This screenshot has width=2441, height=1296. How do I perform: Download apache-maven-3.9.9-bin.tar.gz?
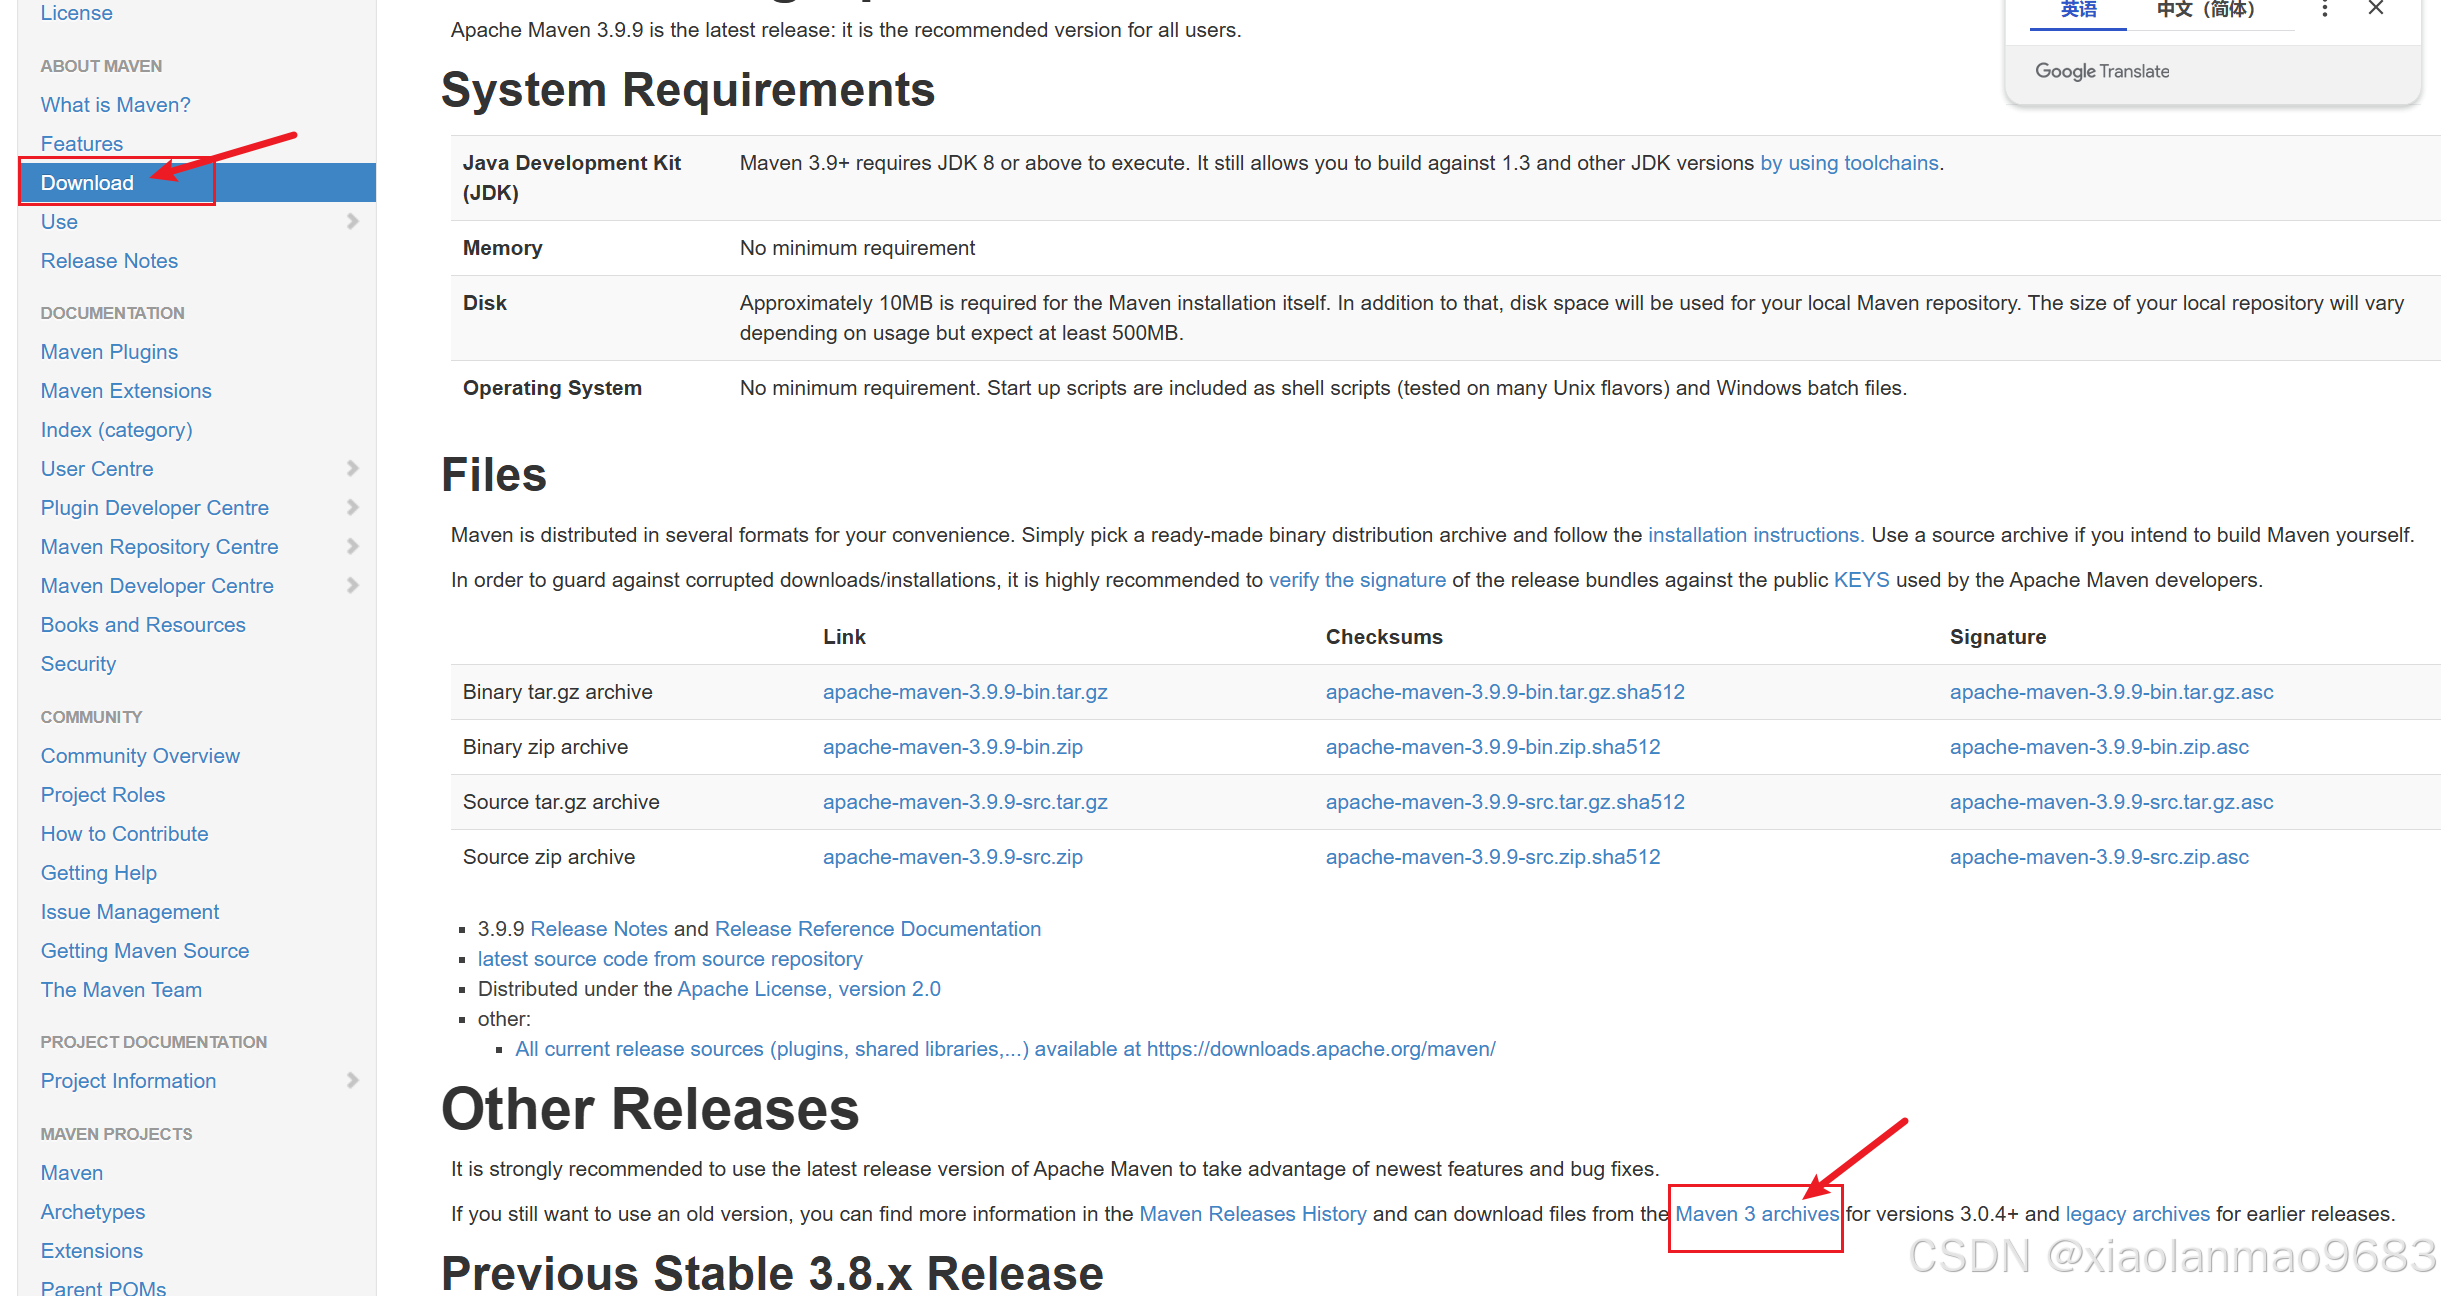click(965, 692)
